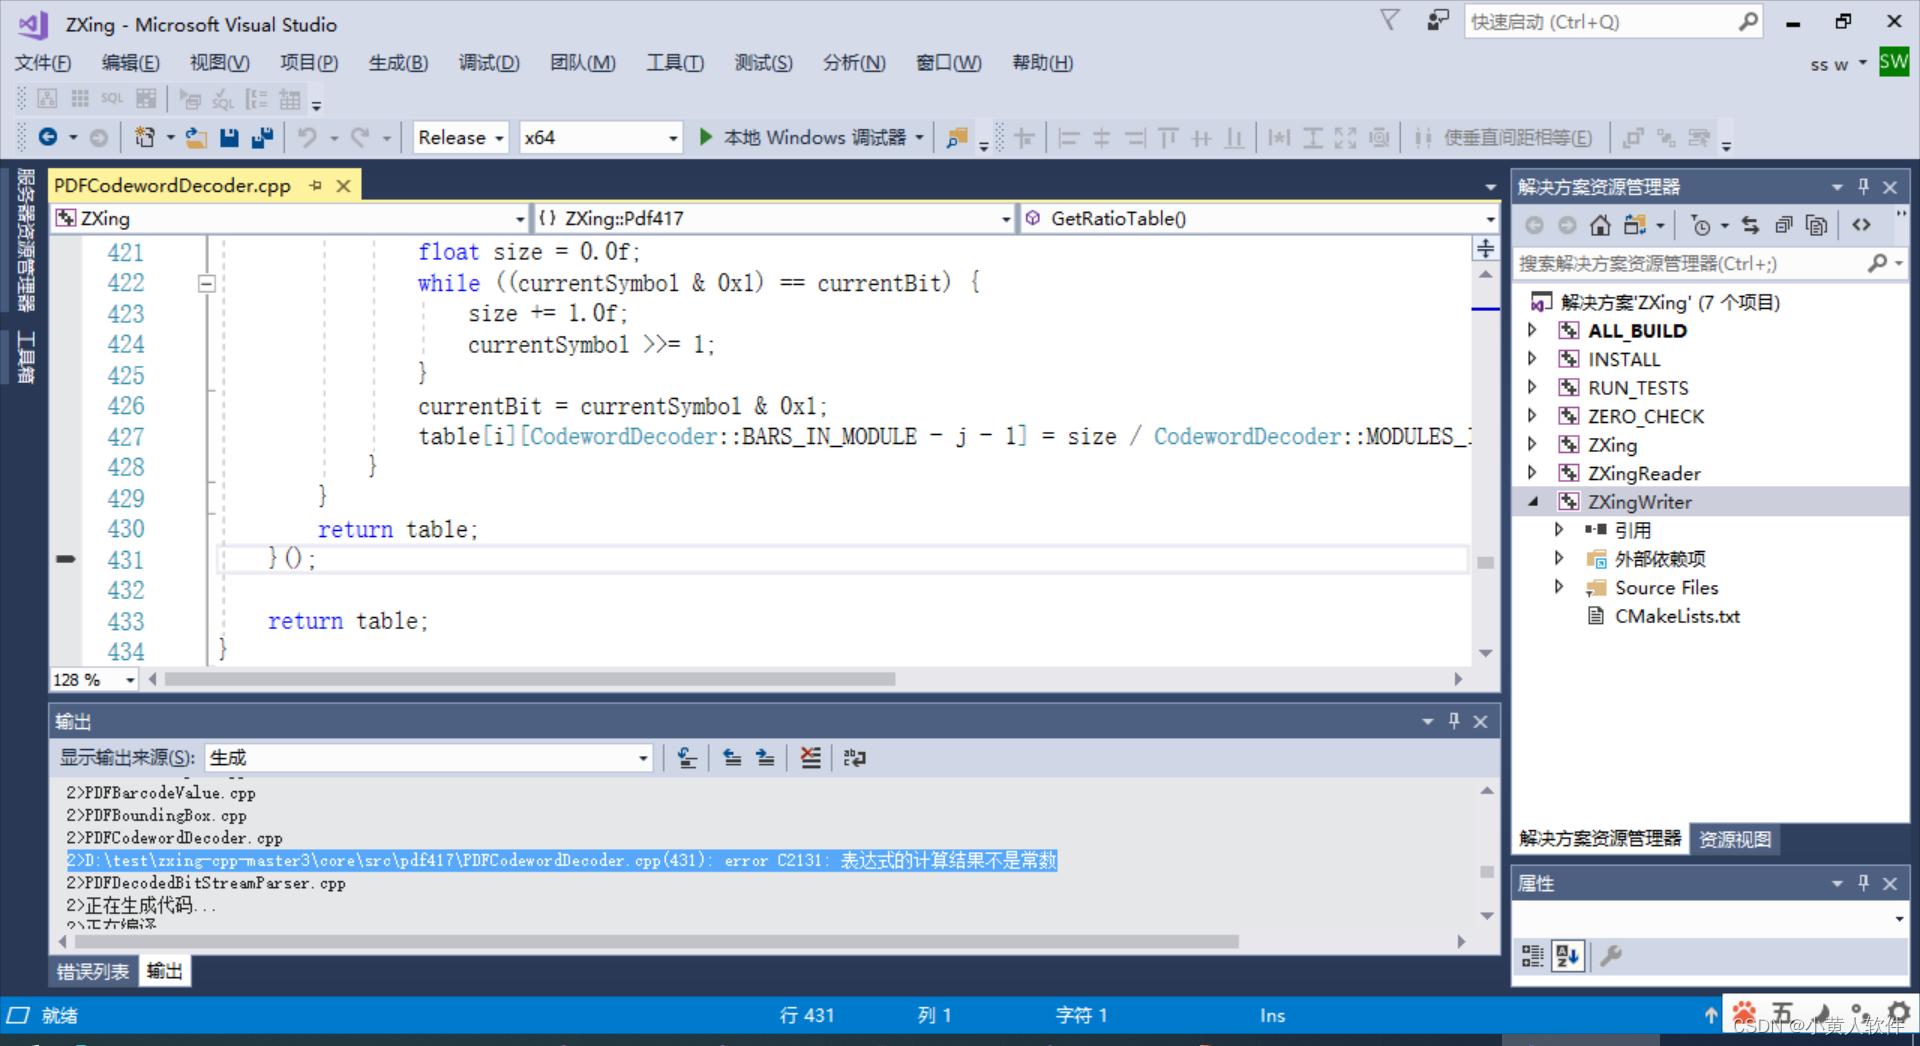Click the split editor window handle
Screen dimensions: 1920x1046
click(1485, 248)
